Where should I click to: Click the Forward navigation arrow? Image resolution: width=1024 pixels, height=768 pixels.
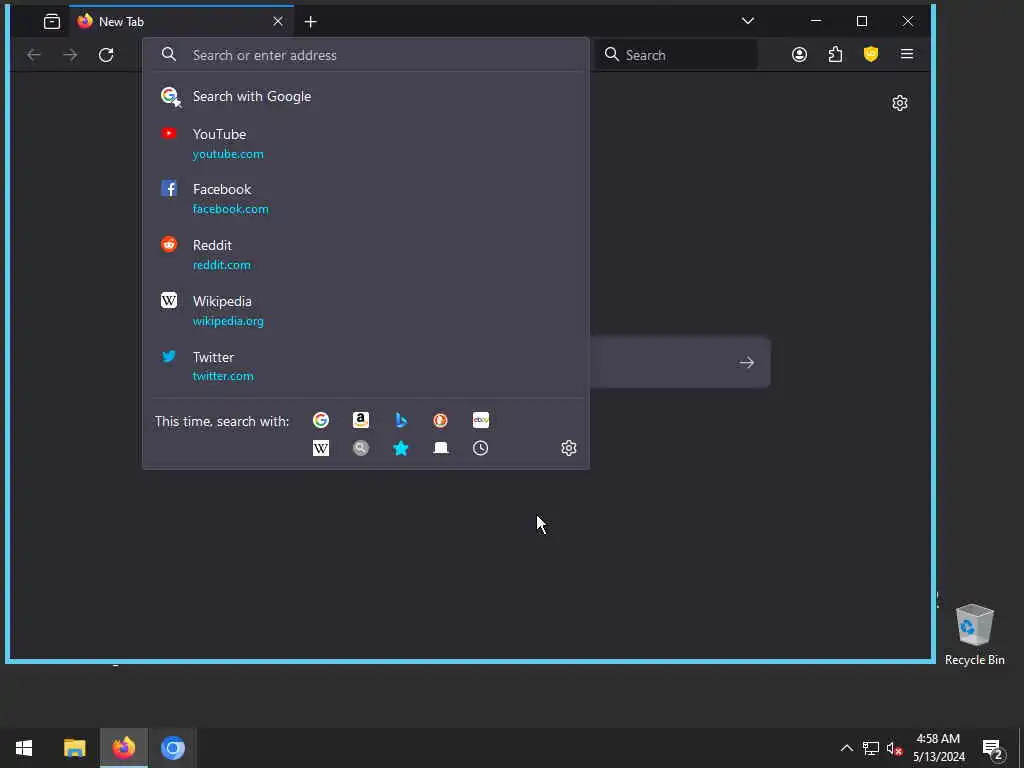[x=70, y=55]
